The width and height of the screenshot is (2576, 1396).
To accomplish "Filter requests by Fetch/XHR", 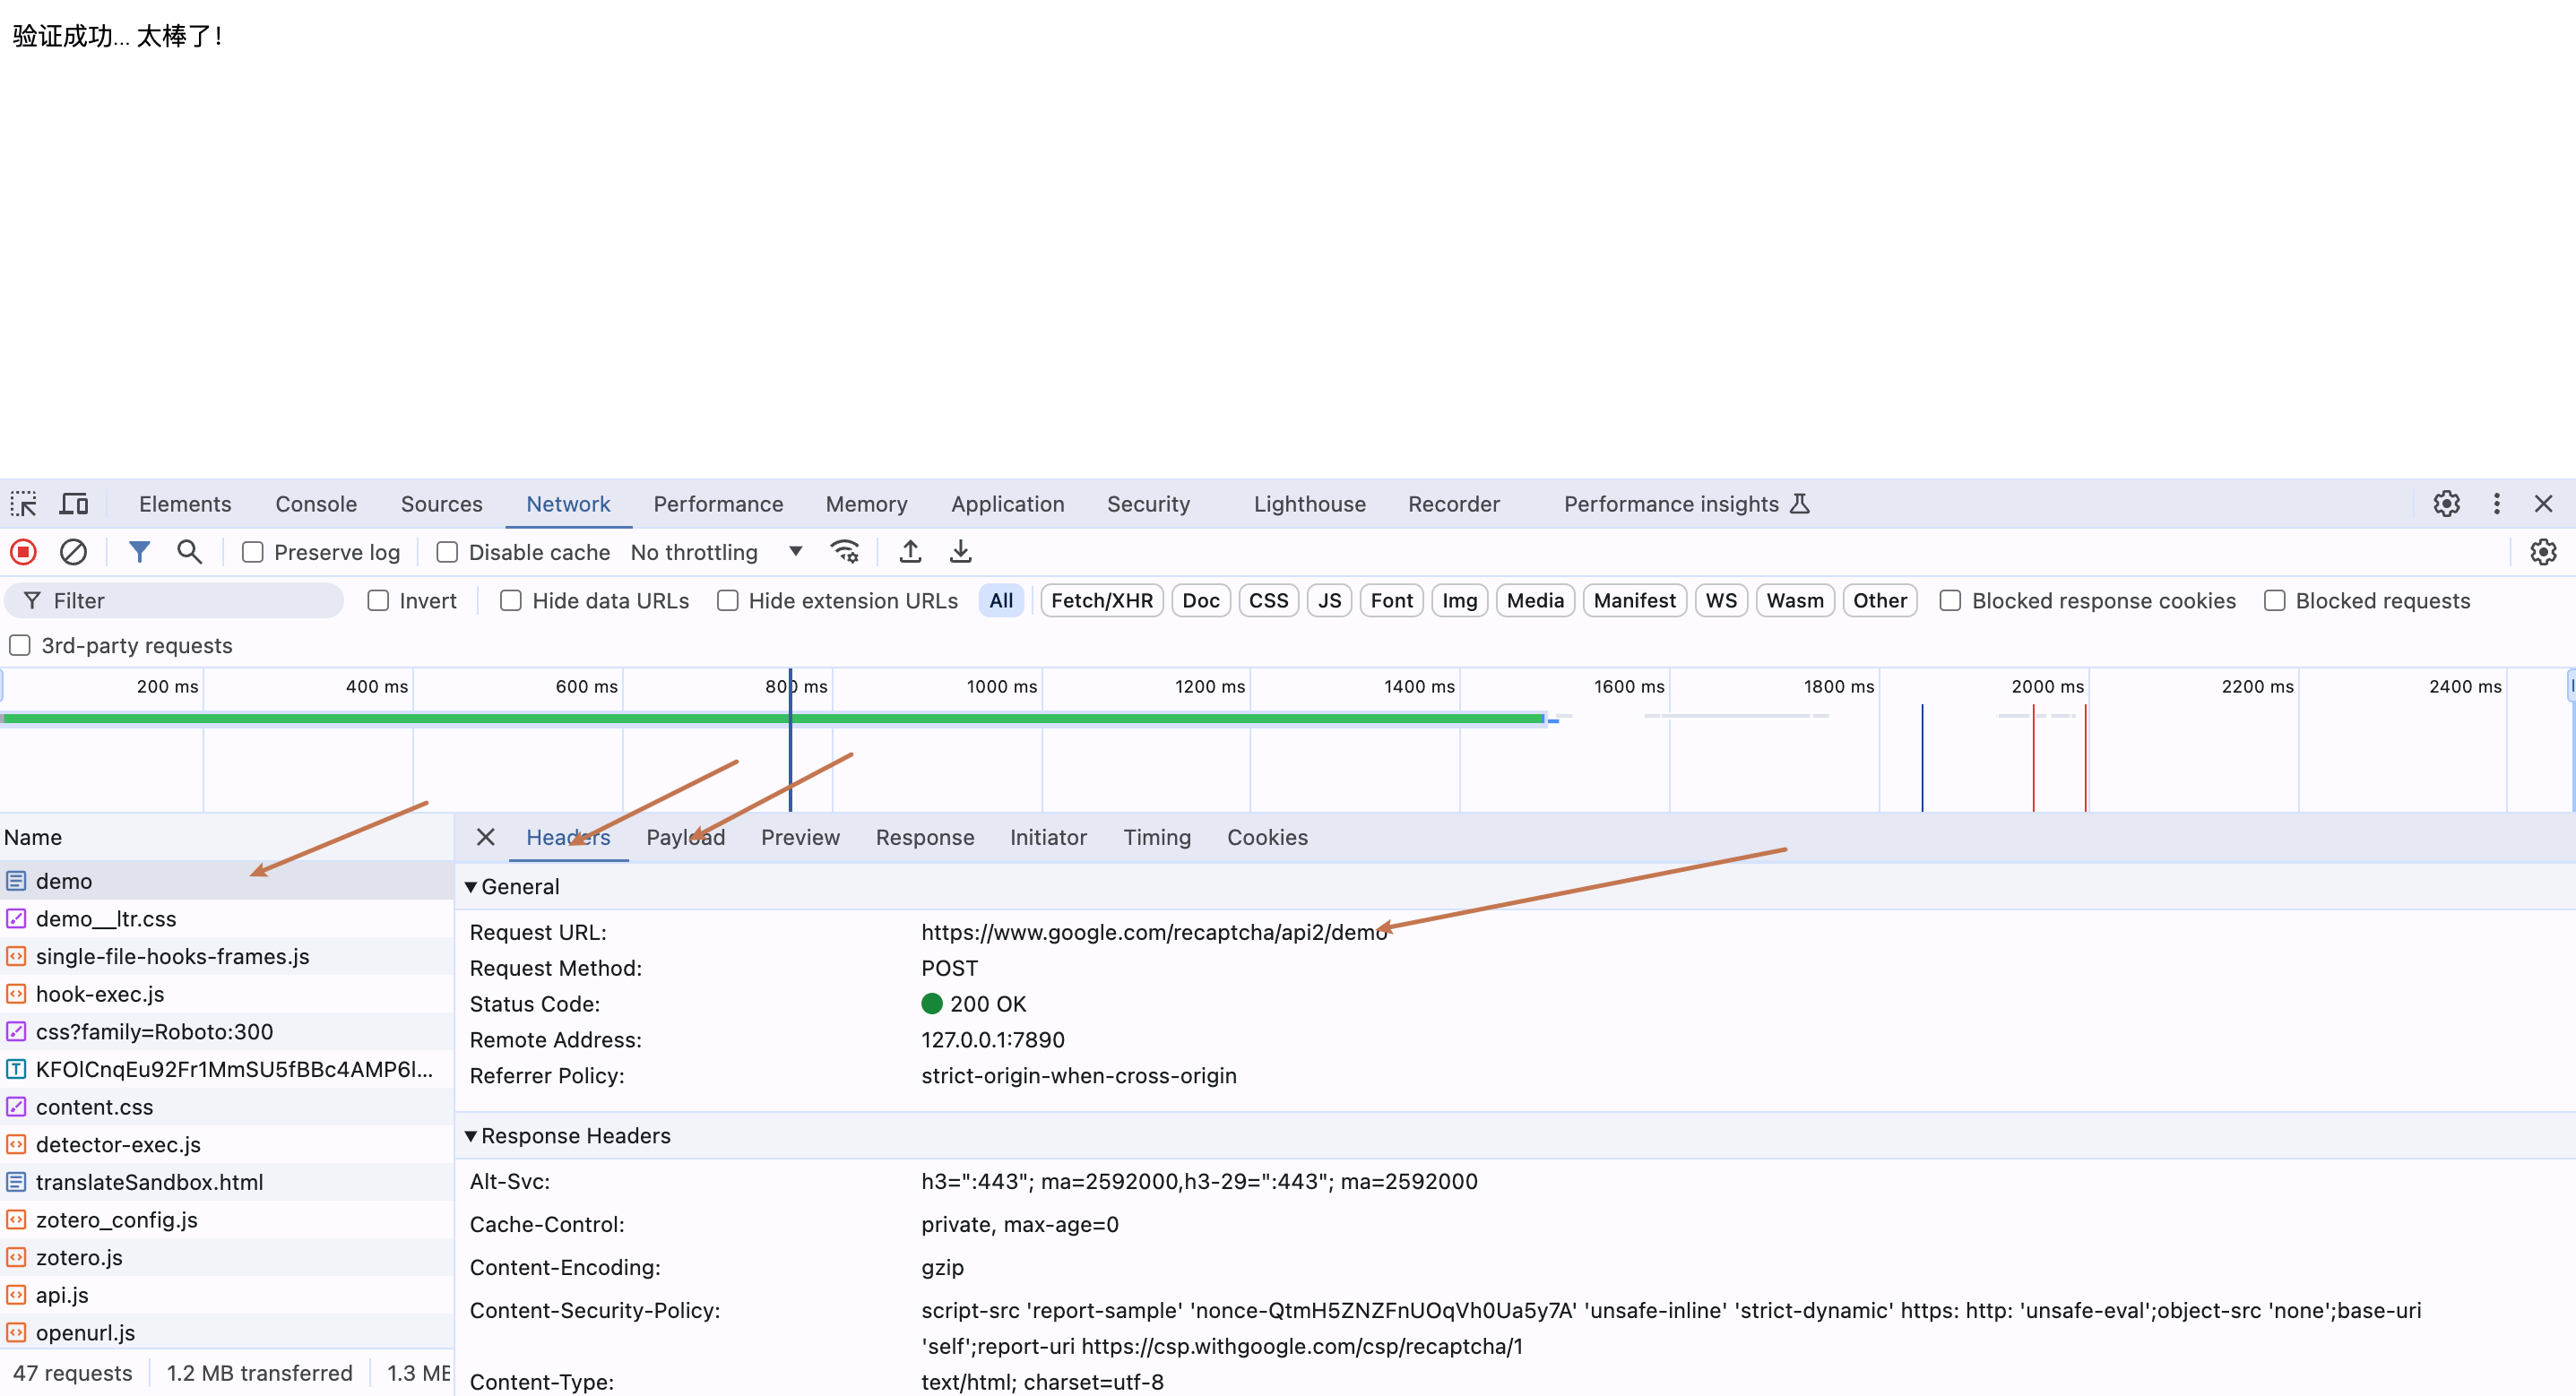I will 1101,601.
